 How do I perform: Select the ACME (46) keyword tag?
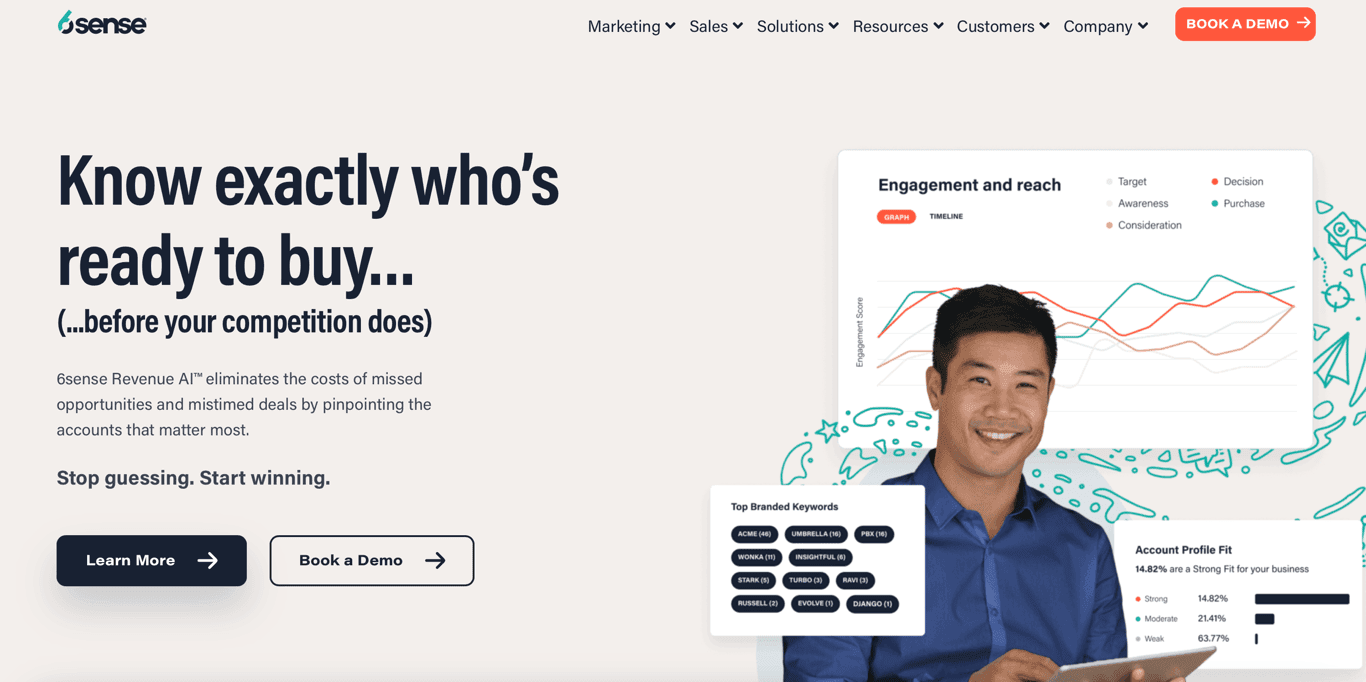pos(754,534)
